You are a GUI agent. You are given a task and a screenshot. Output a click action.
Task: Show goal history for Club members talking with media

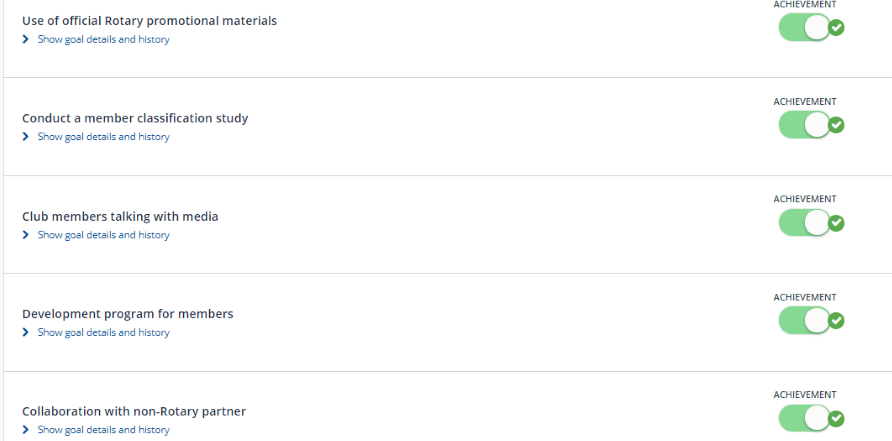(x=103, y=235)
